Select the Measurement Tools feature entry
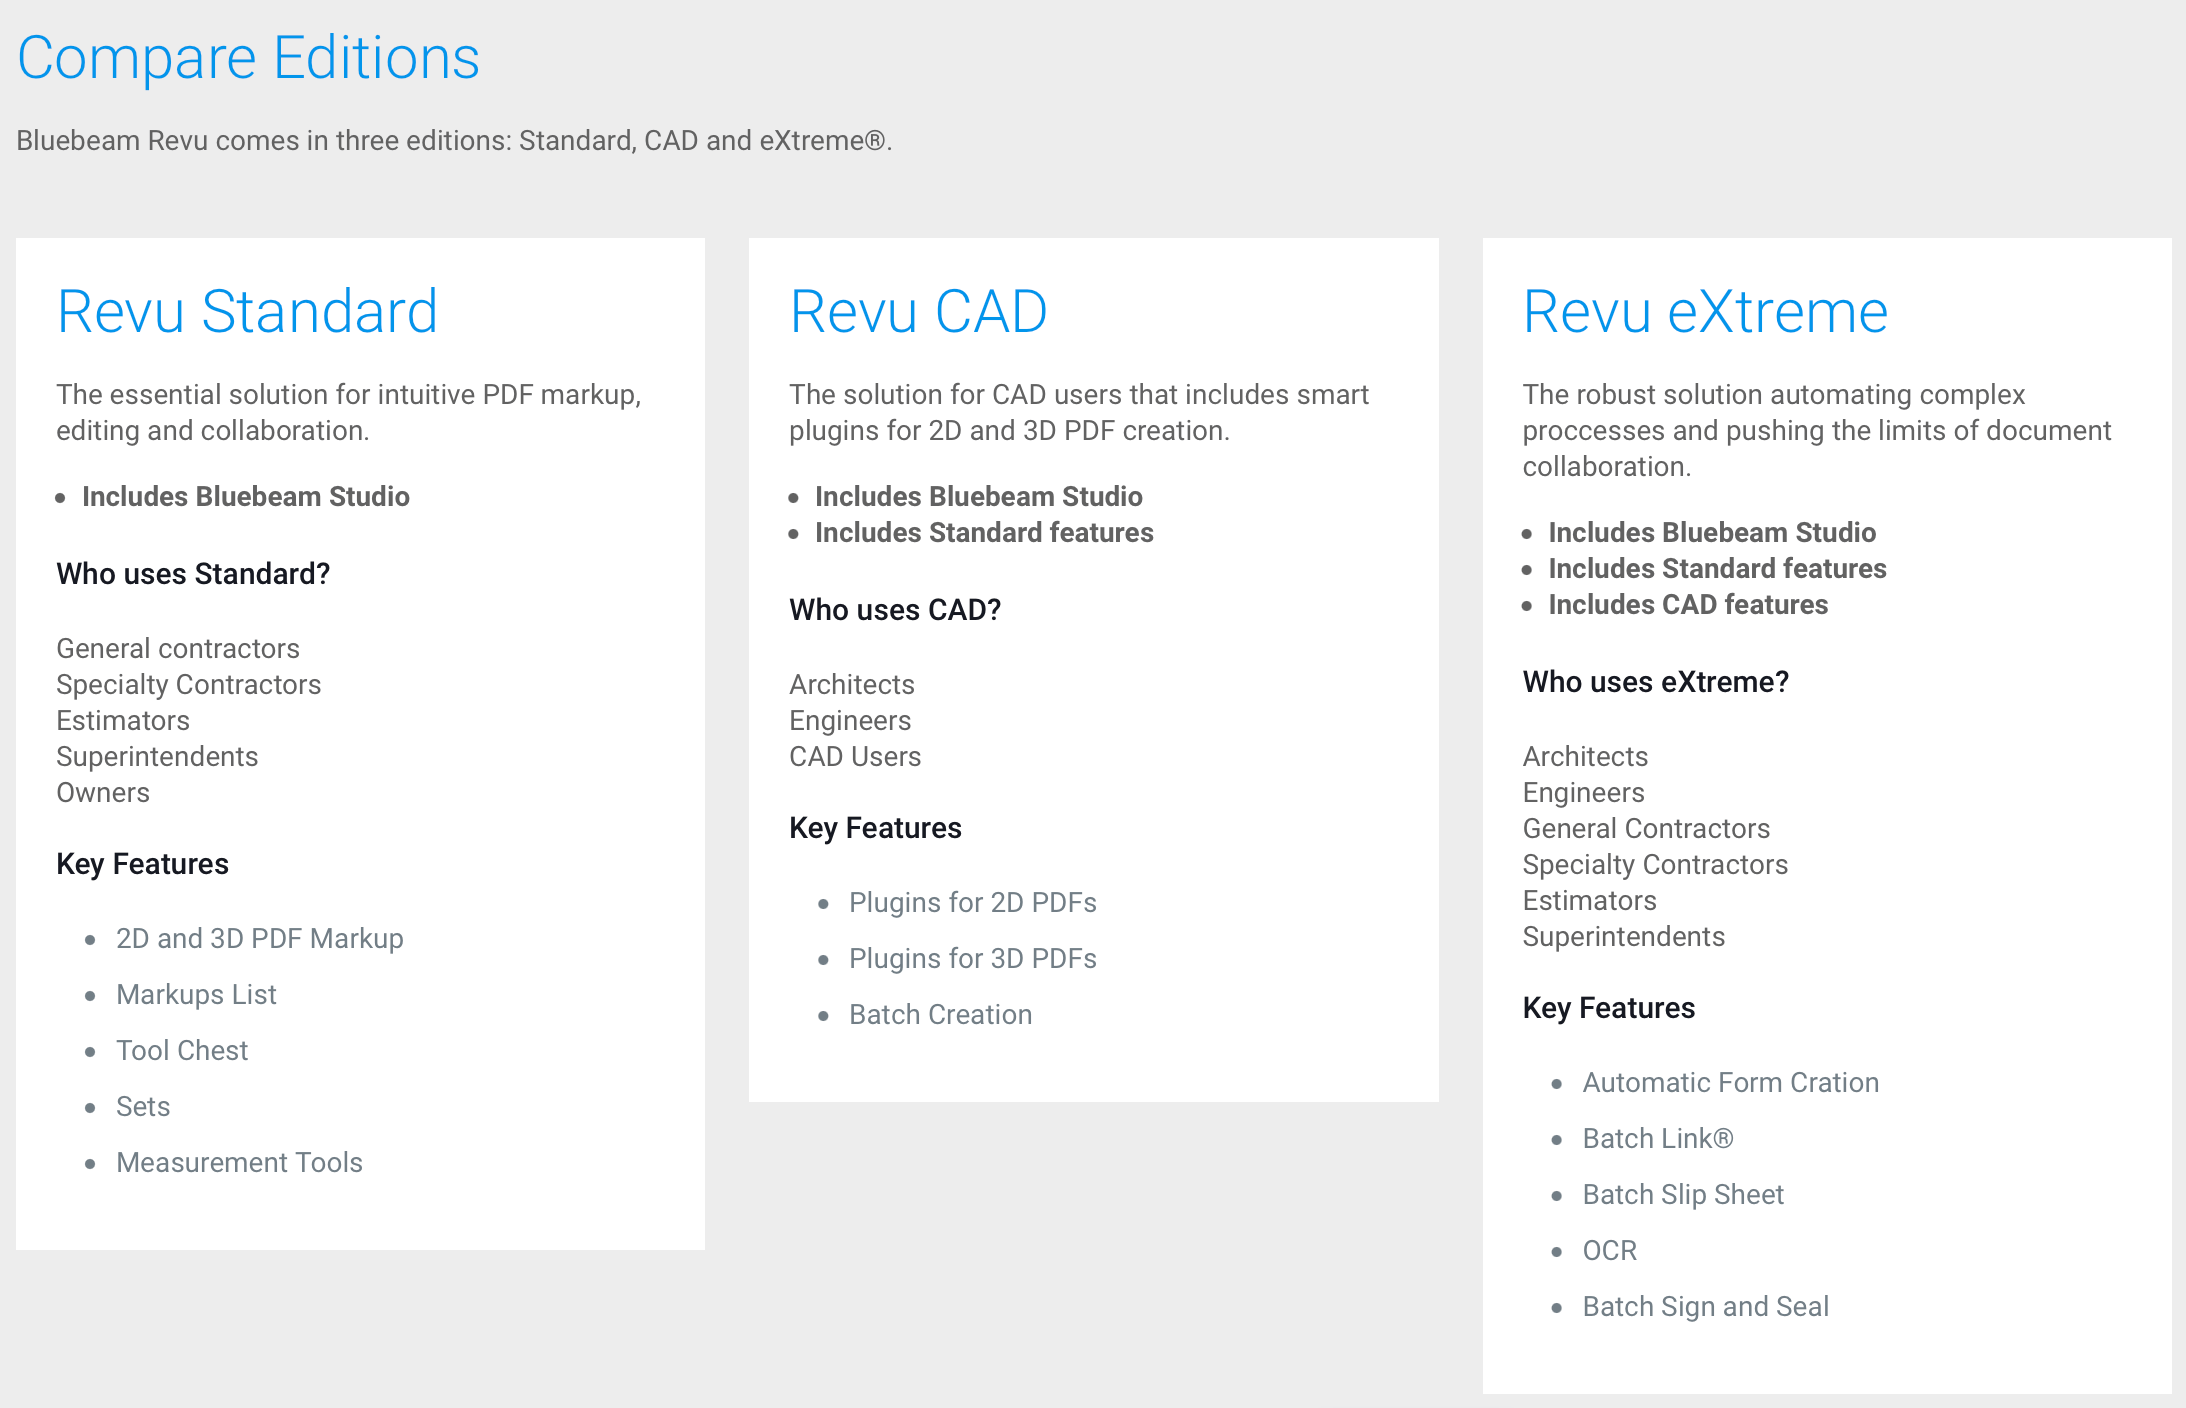This screenshot has height=1408, width=2186. tap(239, 1162)
